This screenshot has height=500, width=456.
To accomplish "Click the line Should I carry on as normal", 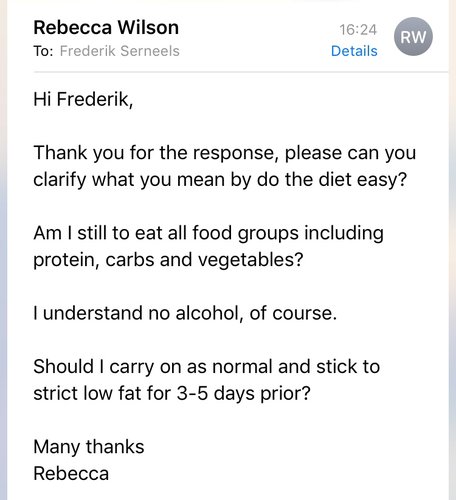I will pos(207,367).
